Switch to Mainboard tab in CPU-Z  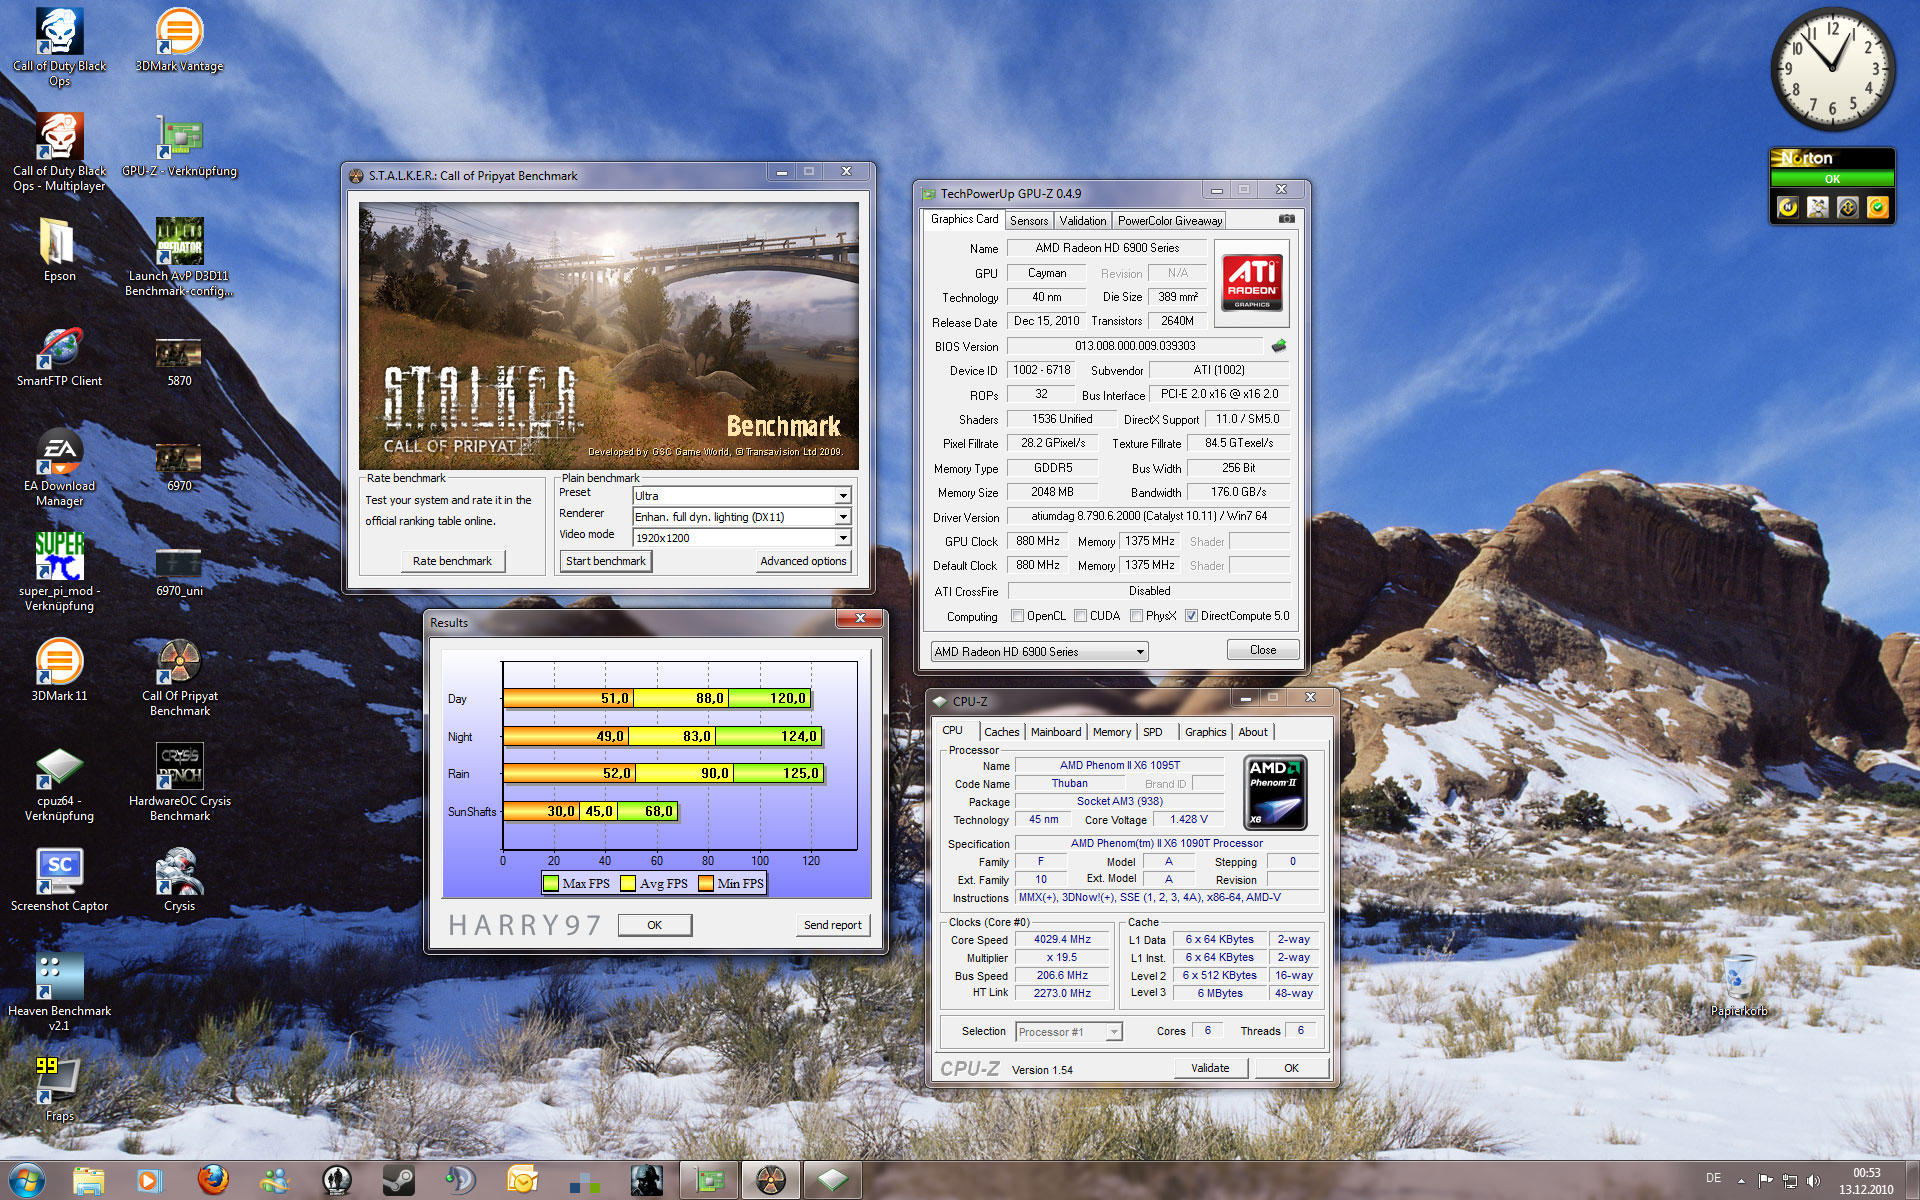tap(1056, 732)
